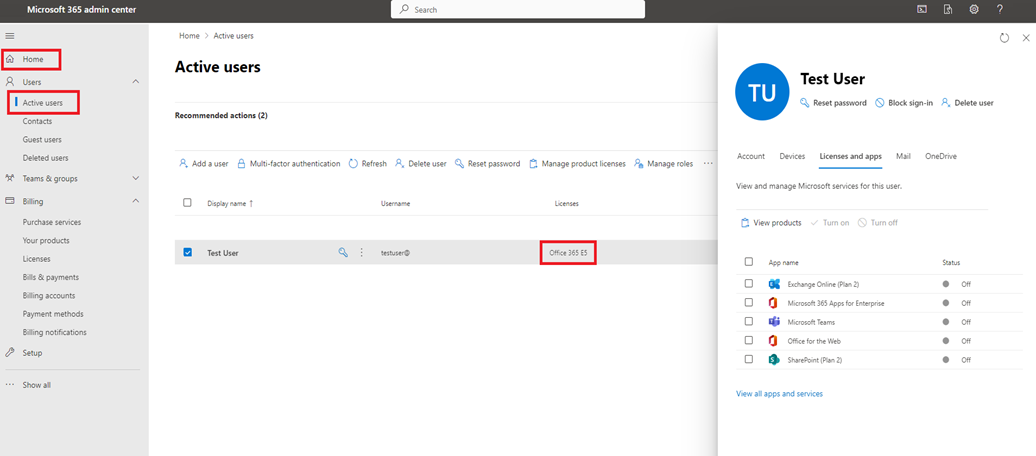The height and width of the screenshot is (456, 1036).
Task: Switch to the Mail tab
Action: (x=903, y=156)
